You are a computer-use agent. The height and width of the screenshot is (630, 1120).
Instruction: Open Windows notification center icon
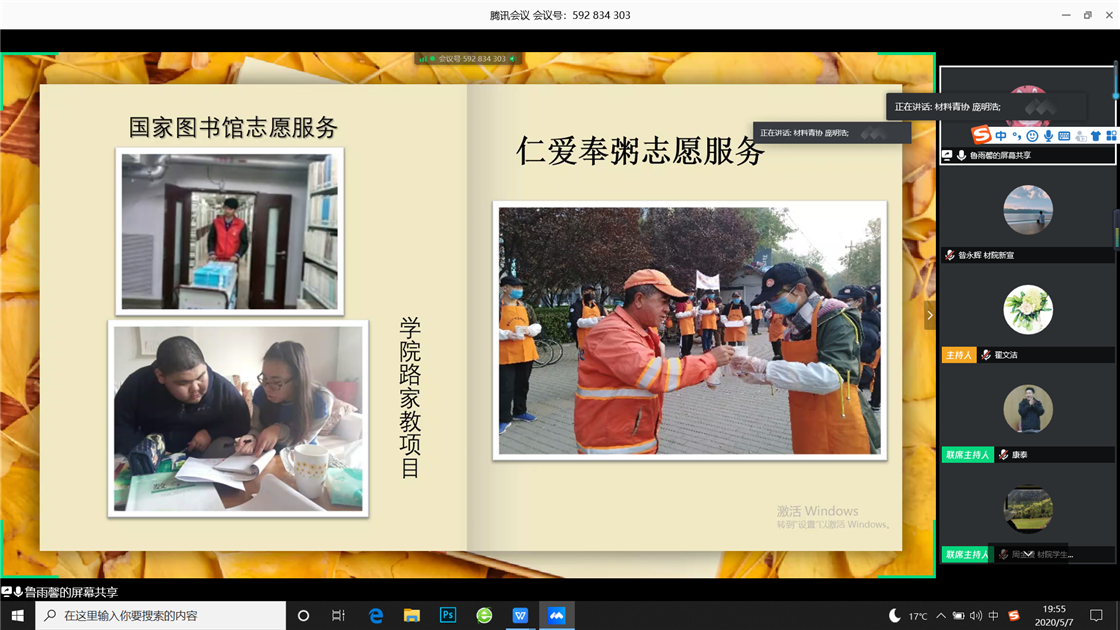(x=1096, y=616)
